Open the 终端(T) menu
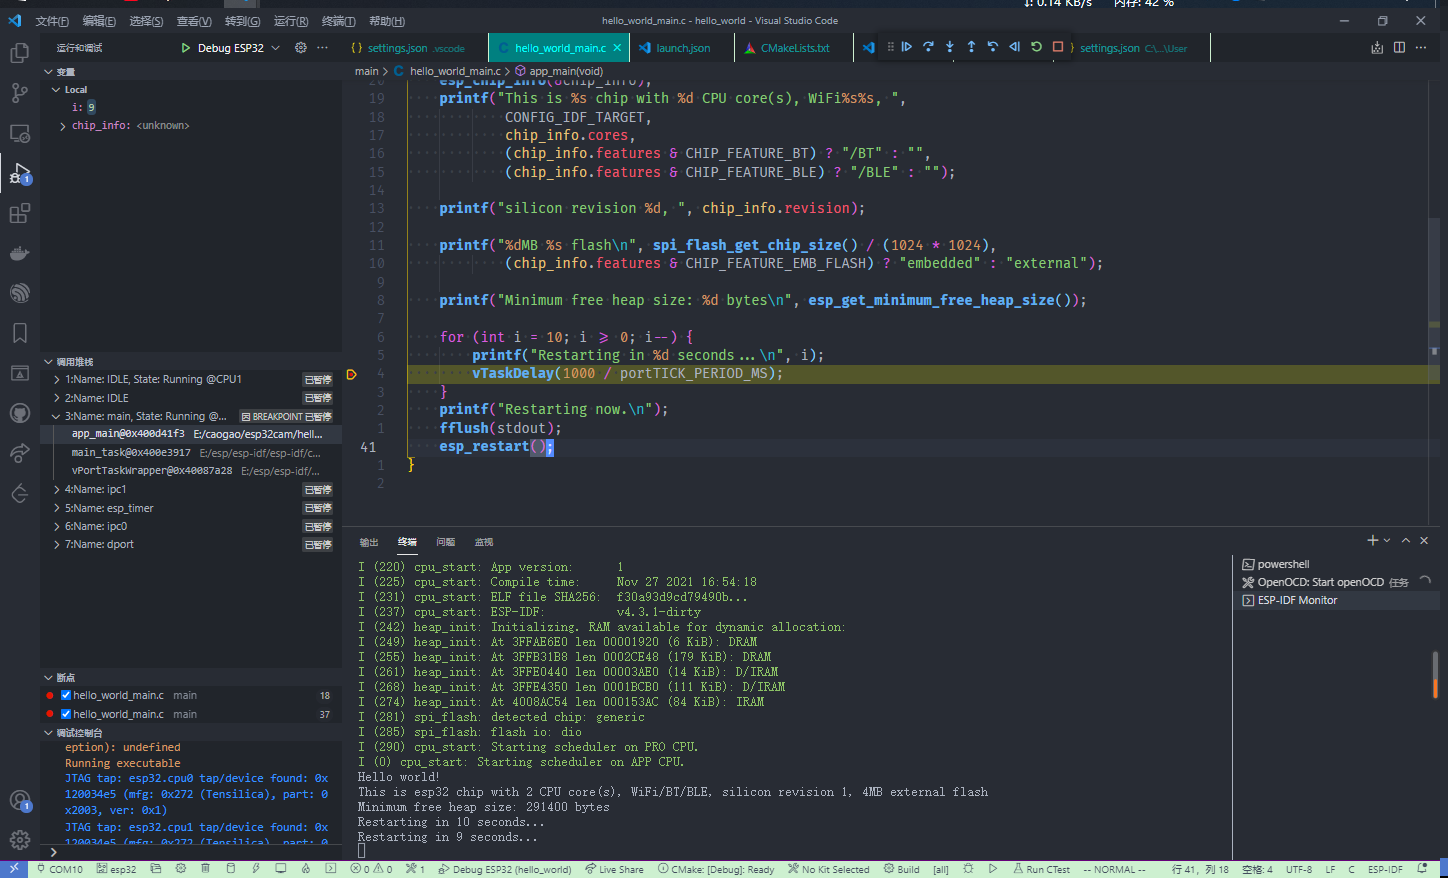Viewport: 1448px width, 878px height. pyautogui.click(x=339, y=21)
